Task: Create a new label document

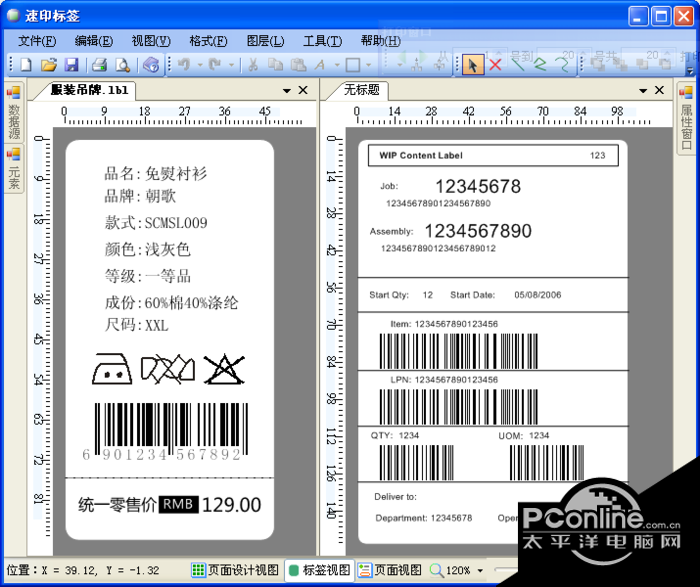Action: pyautogui.click(x=26, y=65)
